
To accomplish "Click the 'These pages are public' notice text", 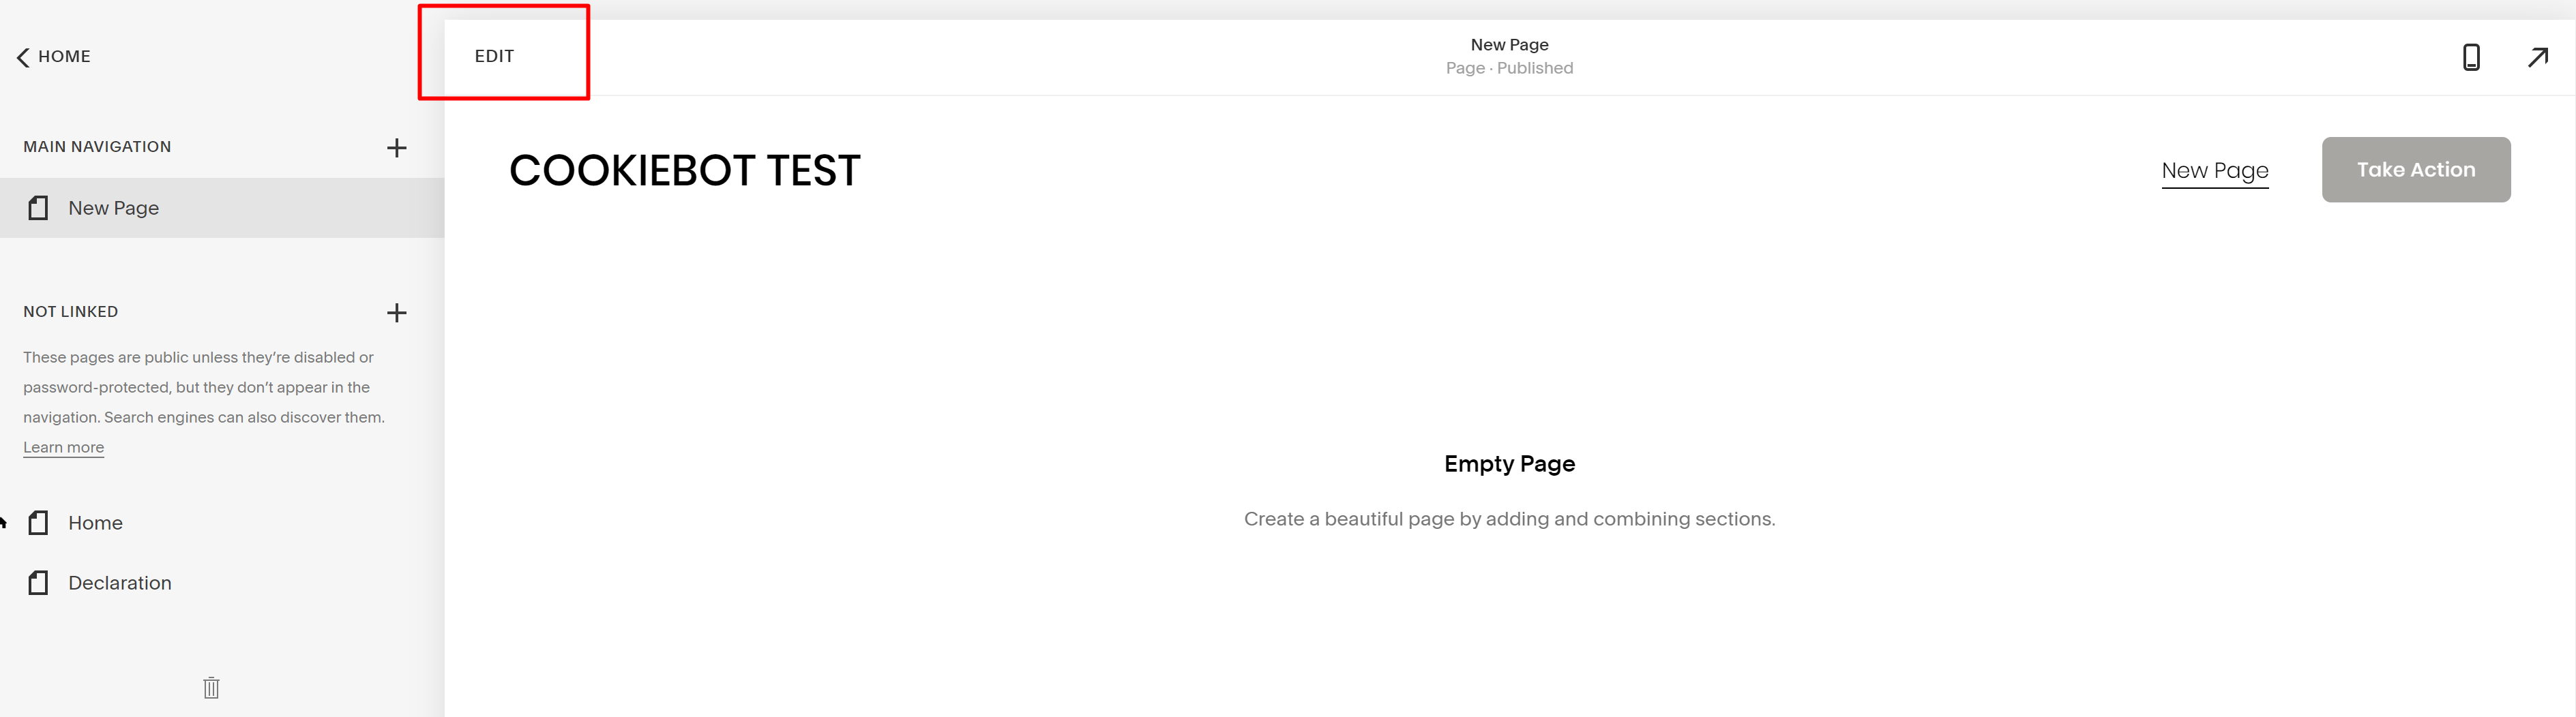I will [x=204, y=387].
